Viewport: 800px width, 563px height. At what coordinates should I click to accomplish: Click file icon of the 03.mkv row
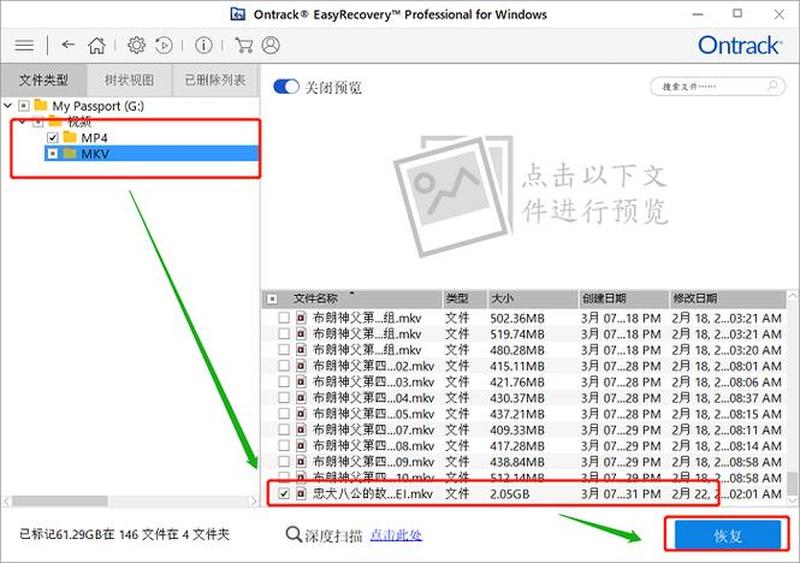tap(301, 382)
